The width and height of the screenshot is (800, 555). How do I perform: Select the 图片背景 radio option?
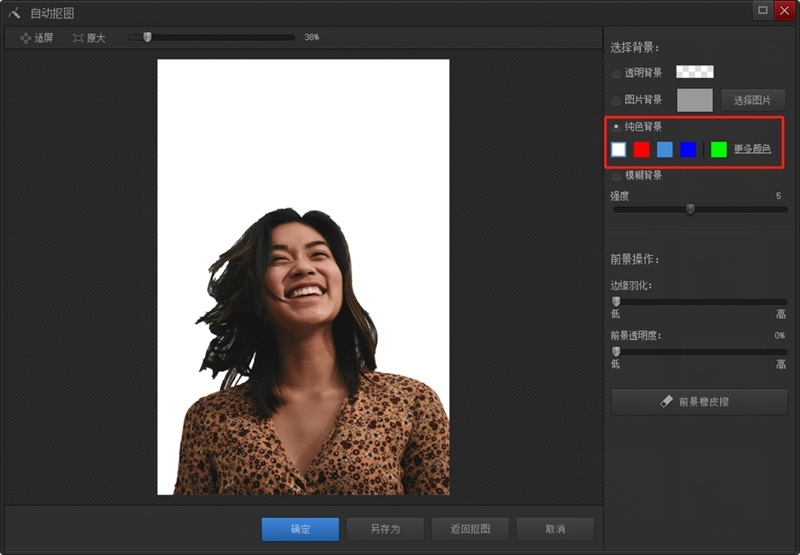(616, 100)
